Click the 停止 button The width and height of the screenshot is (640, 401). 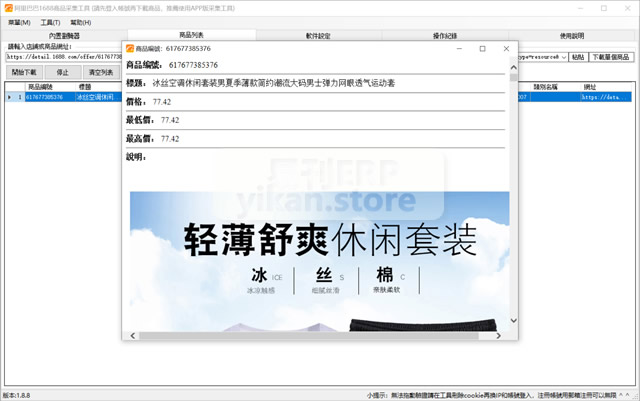point(62,73)
